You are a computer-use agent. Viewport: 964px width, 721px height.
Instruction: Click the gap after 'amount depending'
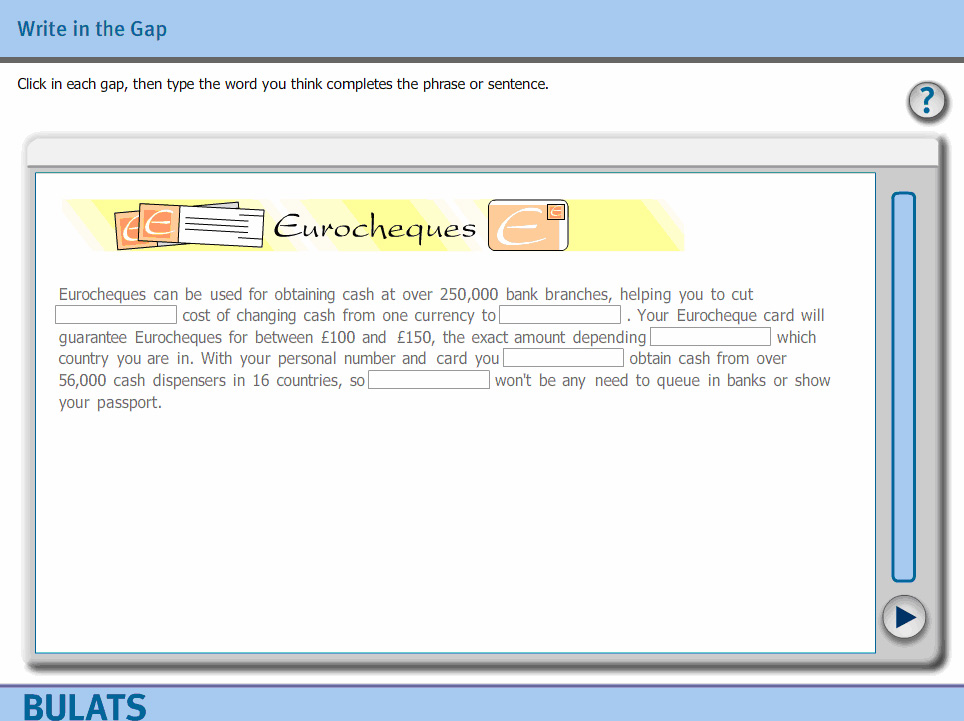coord(710,337)
